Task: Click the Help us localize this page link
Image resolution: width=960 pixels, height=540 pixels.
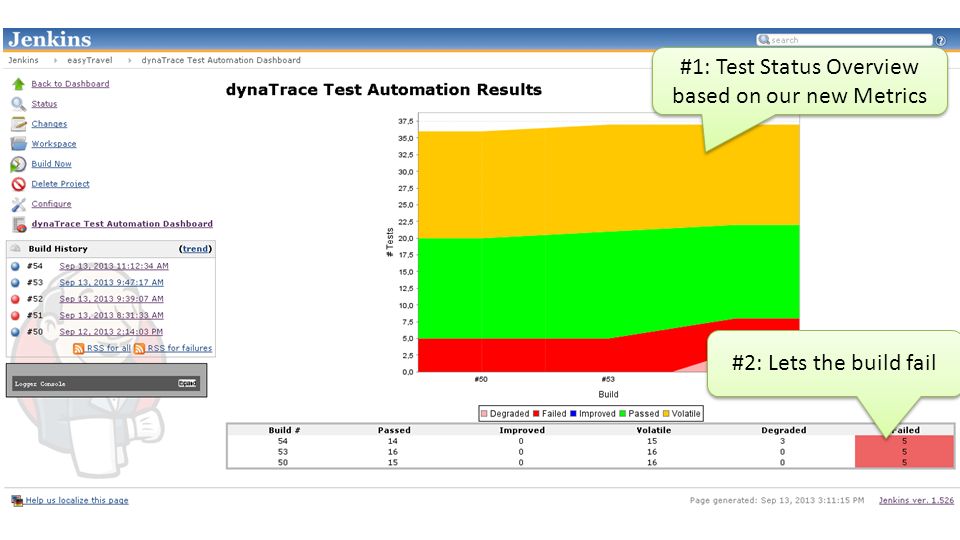Action: click(77, 501)
